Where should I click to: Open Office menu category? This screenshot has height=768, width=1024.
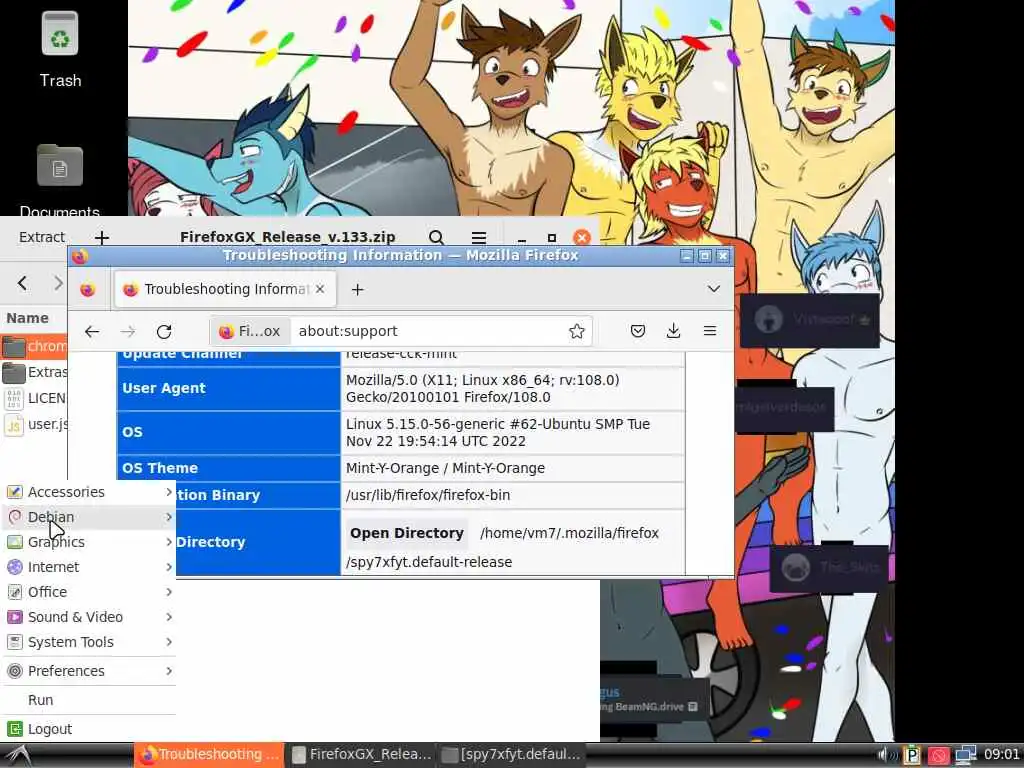(88, 592)
